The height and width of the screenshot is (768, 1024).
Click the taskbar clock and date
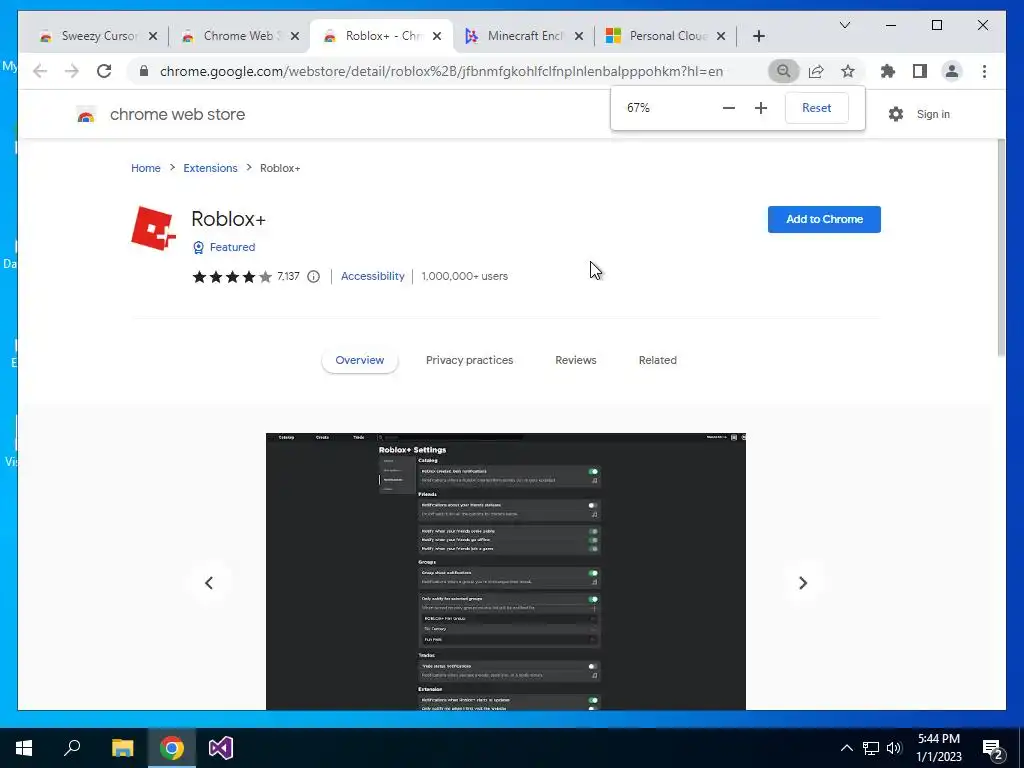[x=938, y=748]
